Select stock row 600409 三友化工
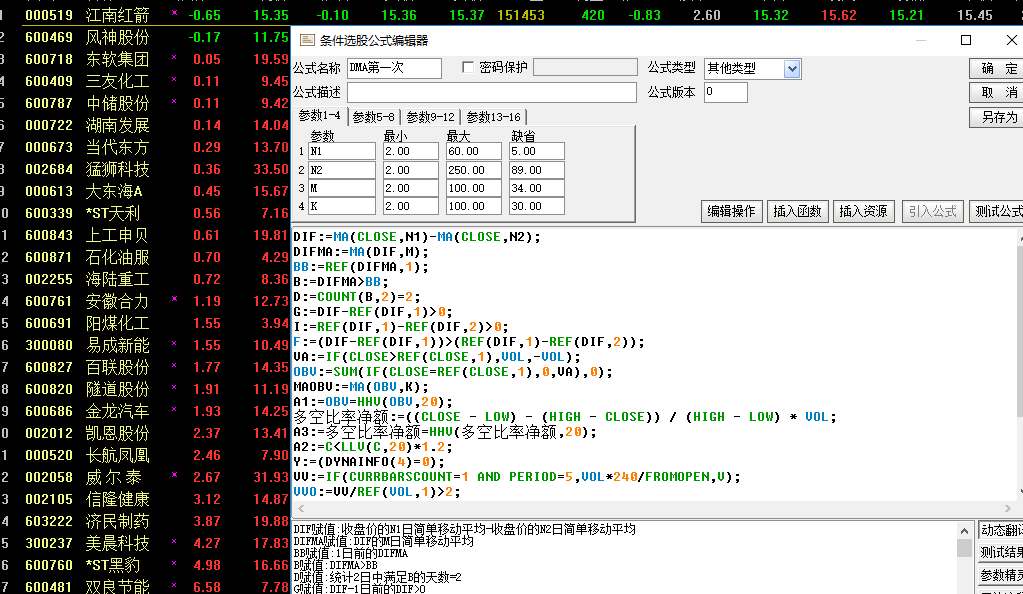Screen dimensions: 1023x594 pyautogui.click(x=145, y=82)
